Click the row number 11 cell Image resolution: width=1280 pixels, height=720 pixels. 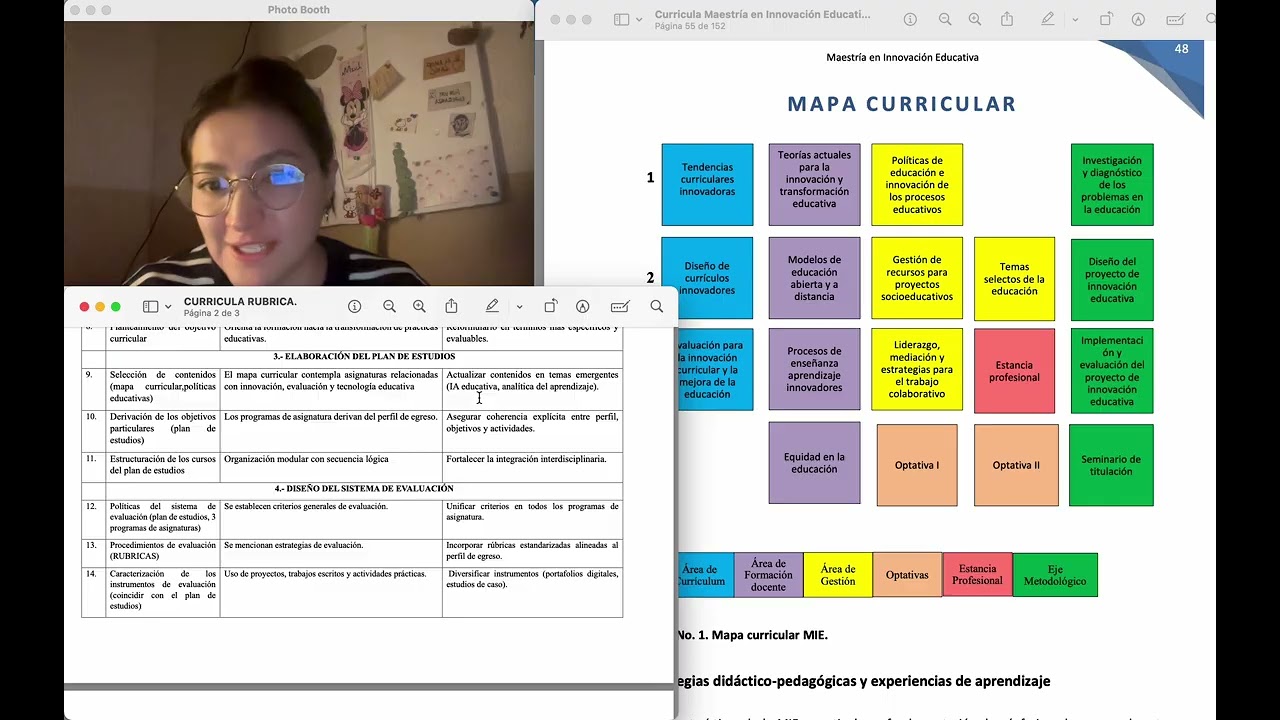tap(93, 465)
